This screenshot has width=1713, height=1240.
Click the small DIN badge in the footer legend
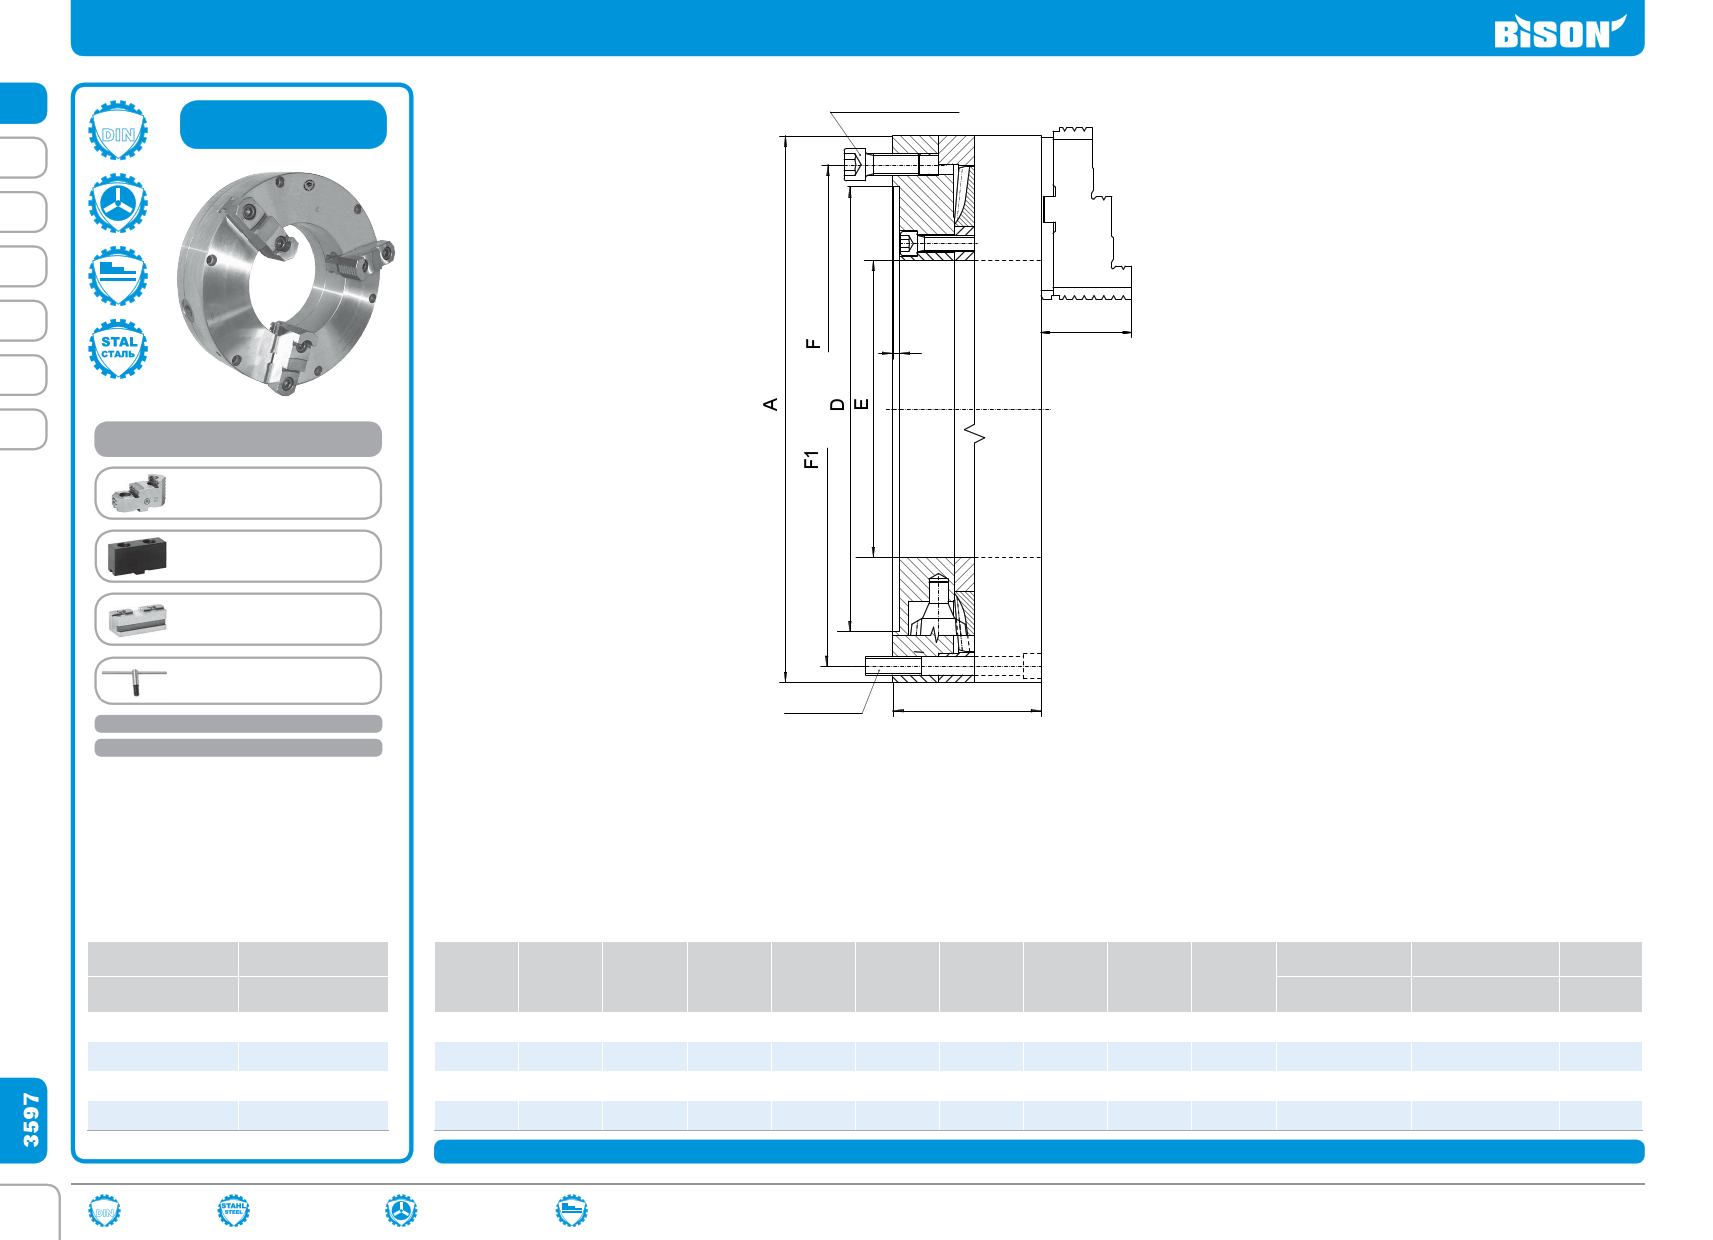(104, 1211)
